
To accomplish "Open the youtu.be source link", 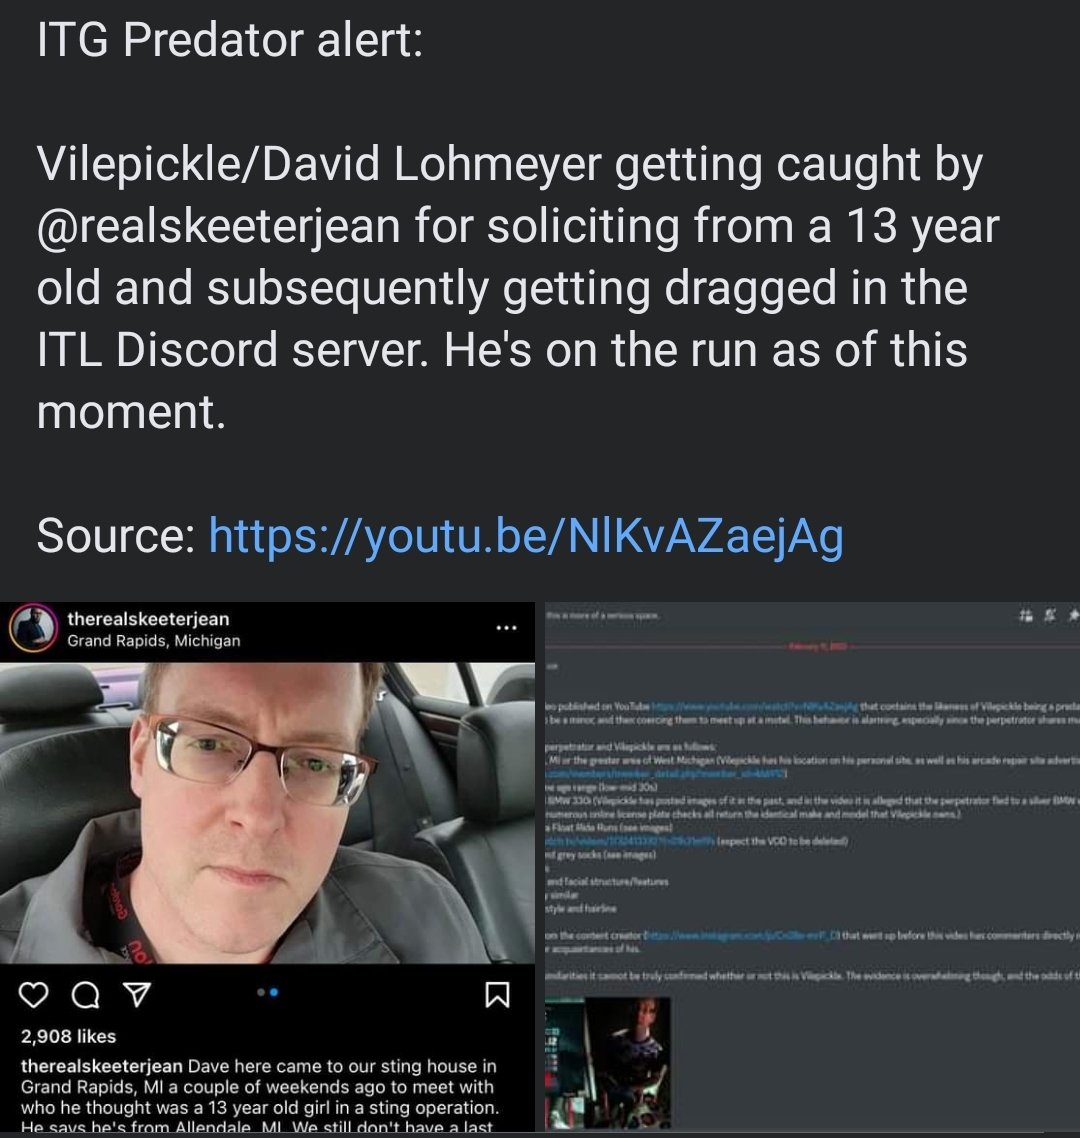I will coord(525,536).
